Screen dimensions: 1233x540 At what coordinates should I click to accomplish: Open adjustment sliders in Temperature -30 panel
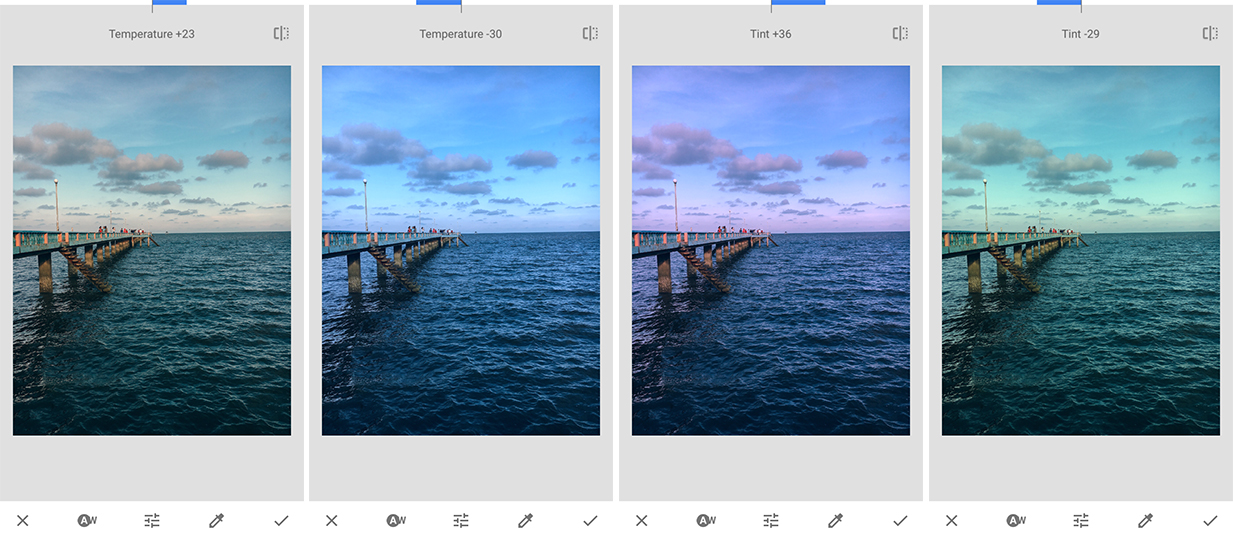[461, 520]
